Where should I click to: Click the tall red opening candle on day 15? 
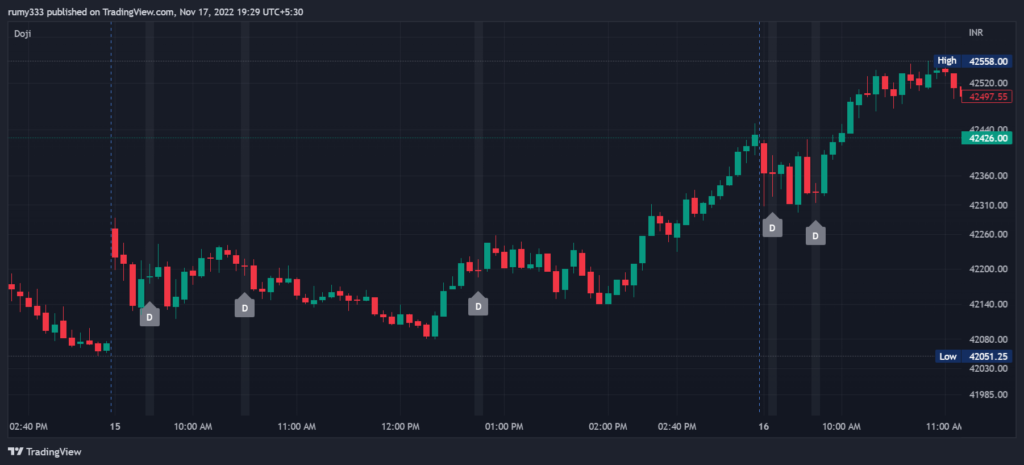115,244
